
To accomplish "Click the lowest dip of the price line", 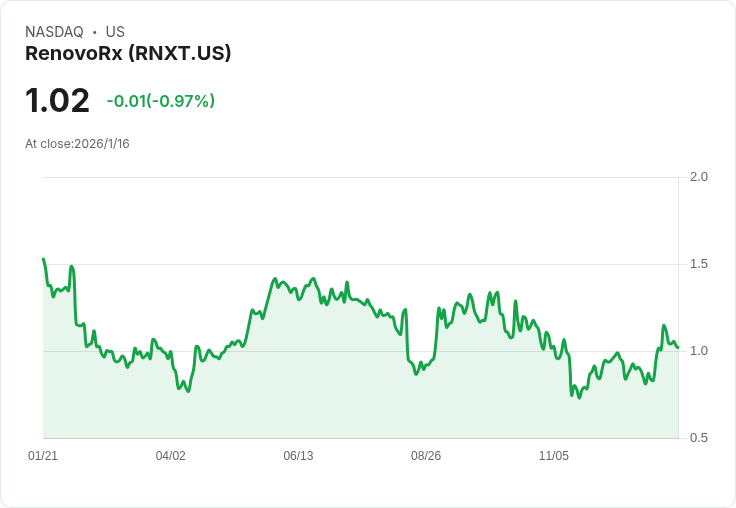I will tap(578, 398).
